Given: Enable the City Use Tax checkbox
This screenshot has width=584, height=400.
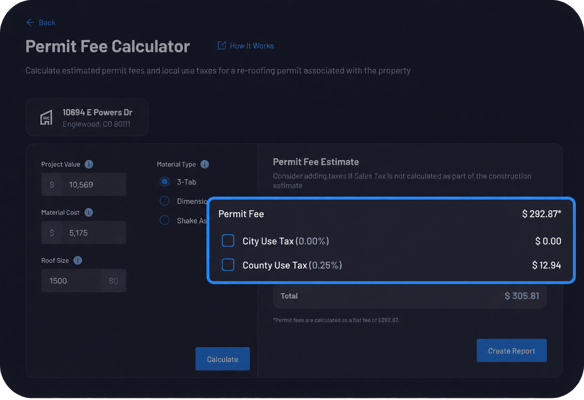Looking at the screenshot, I should click(228, 241).
